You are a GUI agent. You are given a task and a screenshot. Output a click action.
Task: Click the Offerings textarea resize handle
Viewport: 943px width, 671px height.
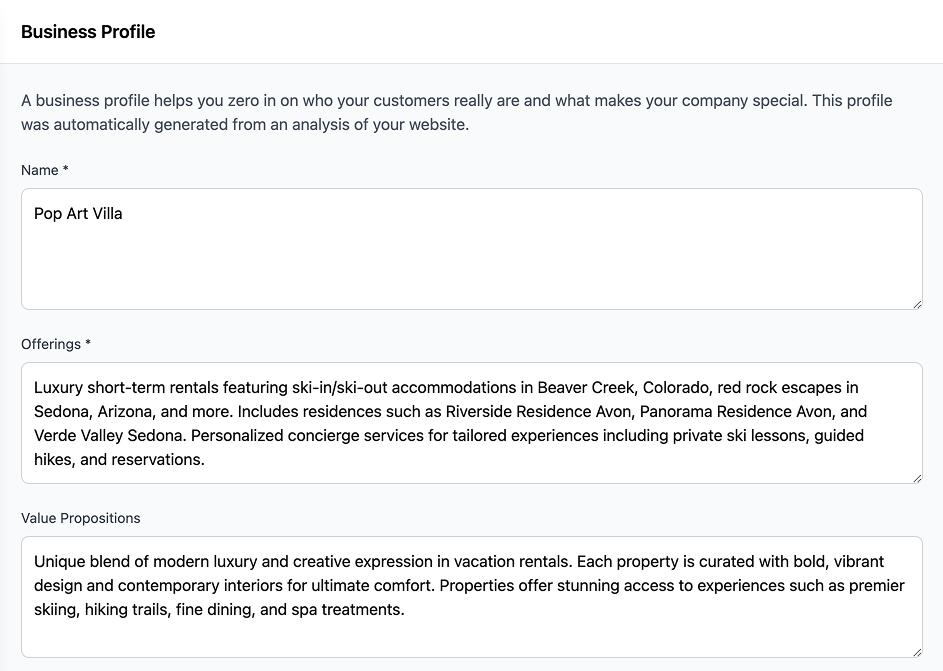(x=916, y=477)
